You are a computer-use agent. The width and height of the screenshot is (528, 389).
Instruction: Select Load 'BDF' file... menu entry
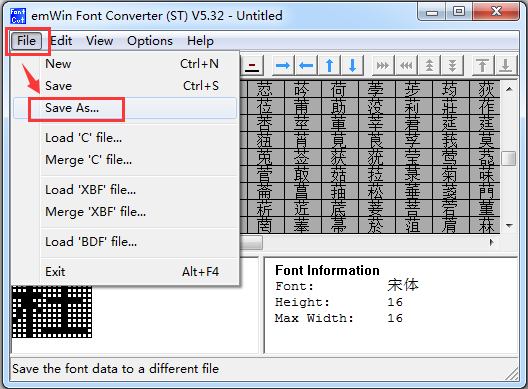coord(125,241)
